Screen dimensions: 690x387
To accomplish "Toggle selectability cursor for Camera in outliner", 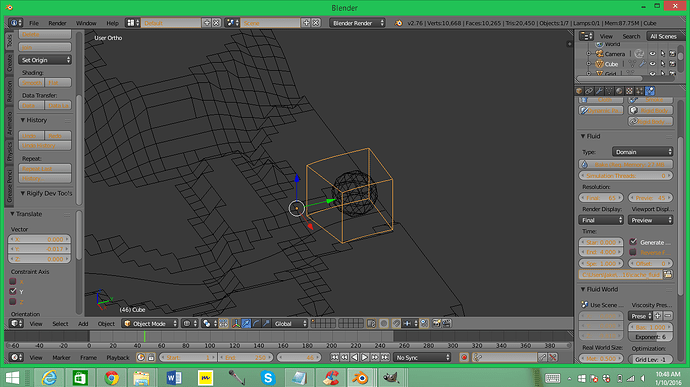I will point(663,54).
